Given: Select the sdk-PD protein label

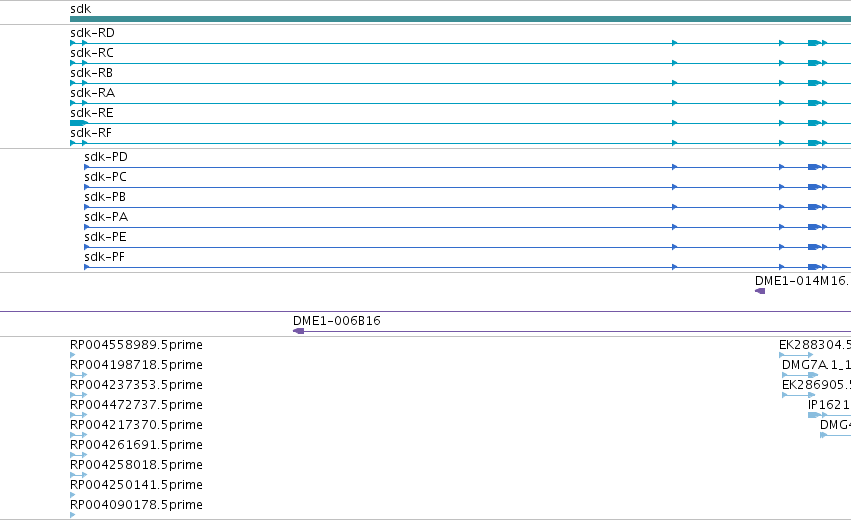Looking at the screenshot, I should 106,157.
